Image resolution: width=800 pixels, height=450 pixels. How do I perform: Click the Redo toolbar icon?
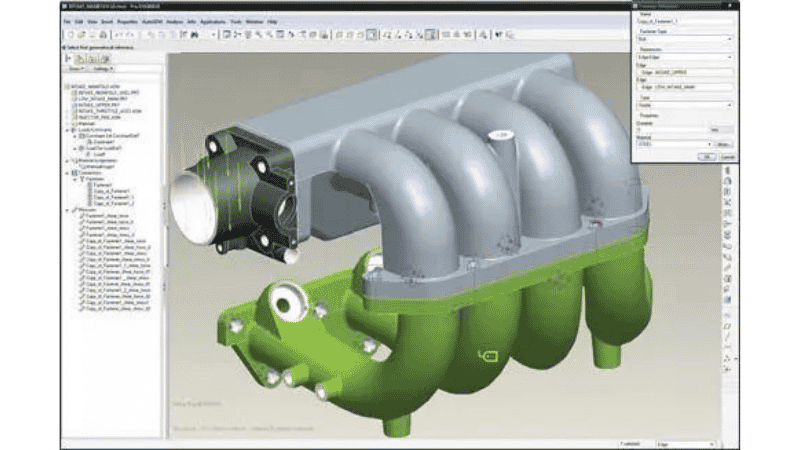130,35
